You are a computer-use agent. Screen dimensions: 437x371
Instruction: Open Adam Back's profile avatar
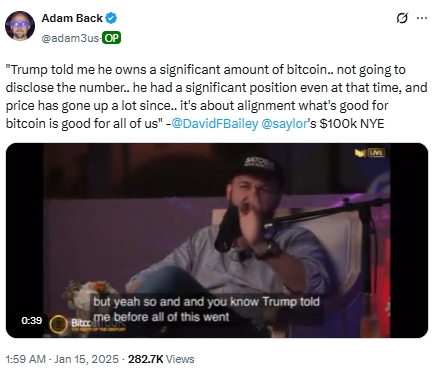point(20,26)
